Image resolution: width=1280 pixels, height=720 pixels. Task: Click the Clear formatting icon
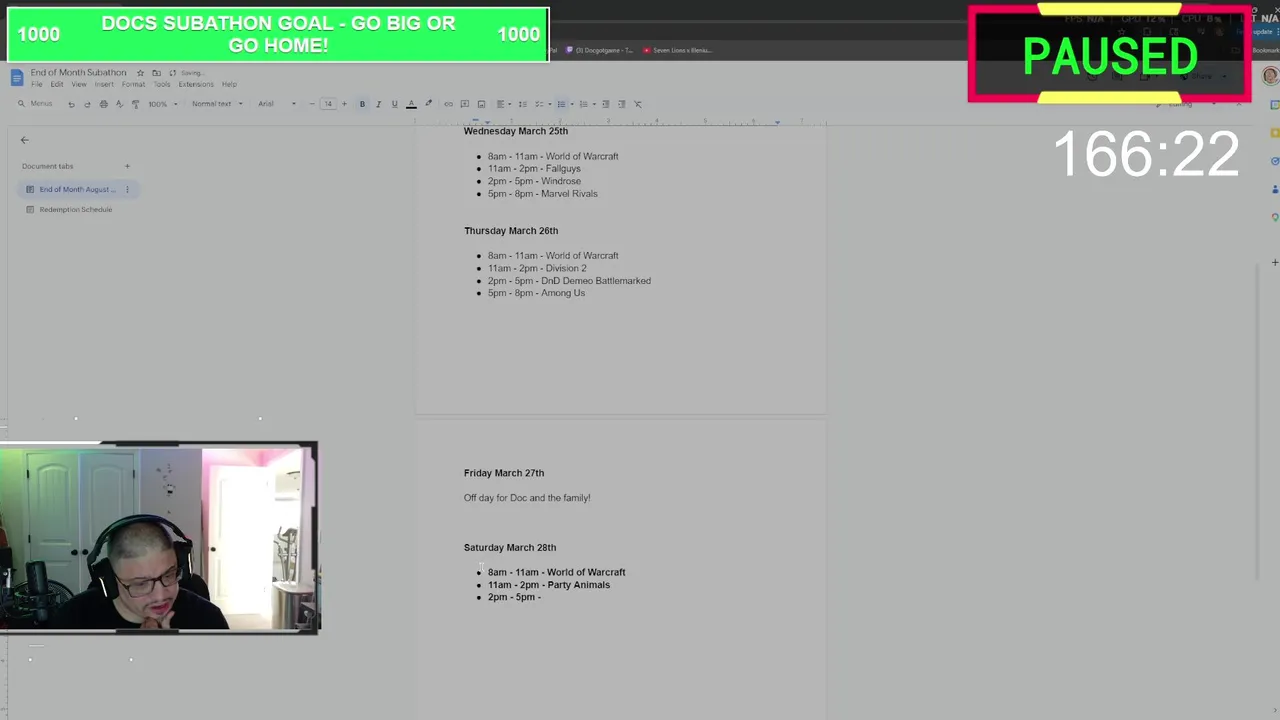pos(638,104)
